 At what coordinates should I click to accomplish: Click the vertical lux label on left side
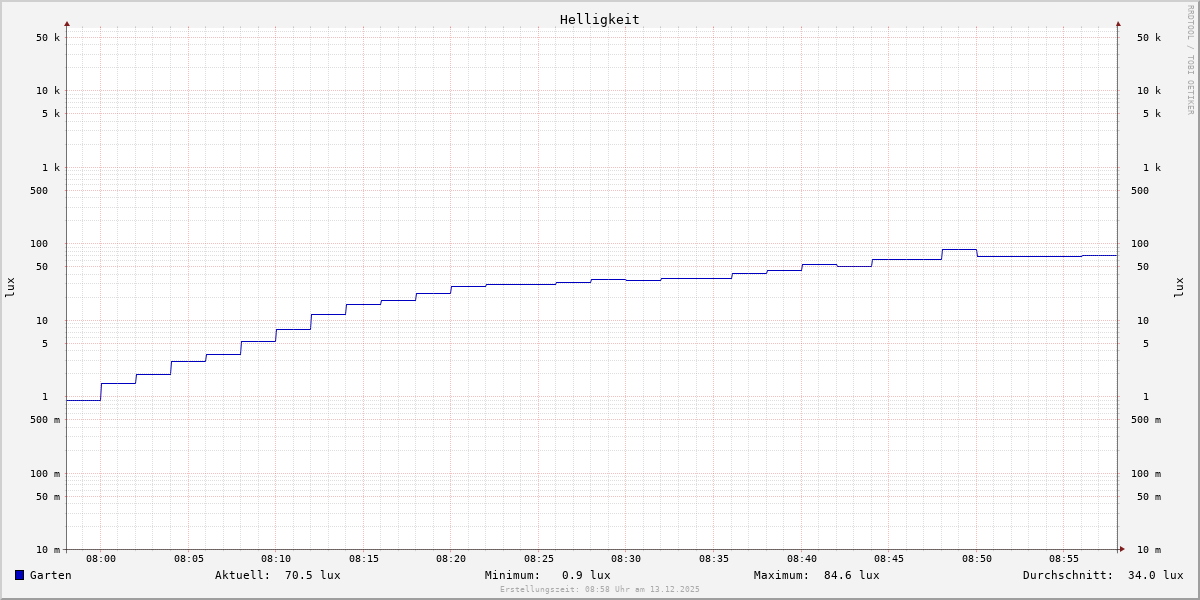(10, 287)
